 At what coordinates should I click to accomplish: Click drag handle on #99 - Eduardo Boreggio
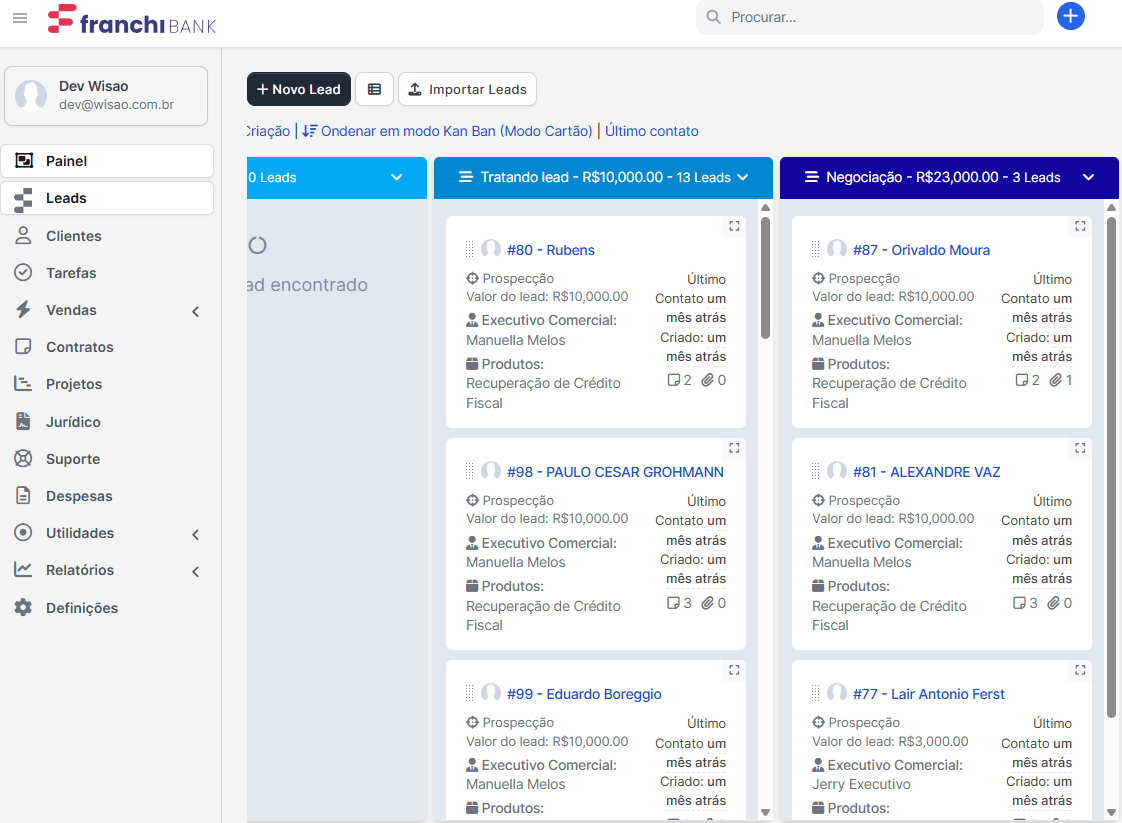(x=469, y=693)
